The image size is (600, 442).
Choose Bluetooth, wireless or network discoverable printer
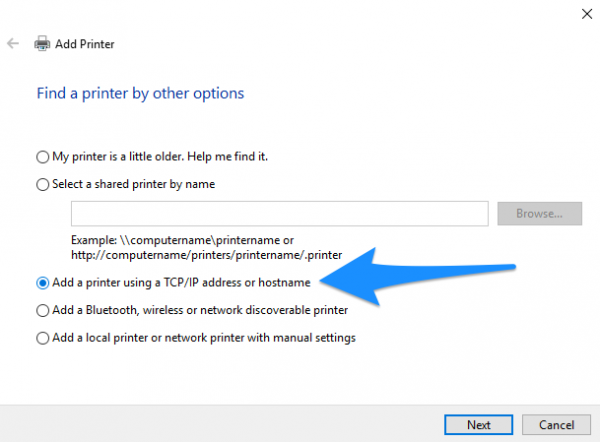(42, 310)
